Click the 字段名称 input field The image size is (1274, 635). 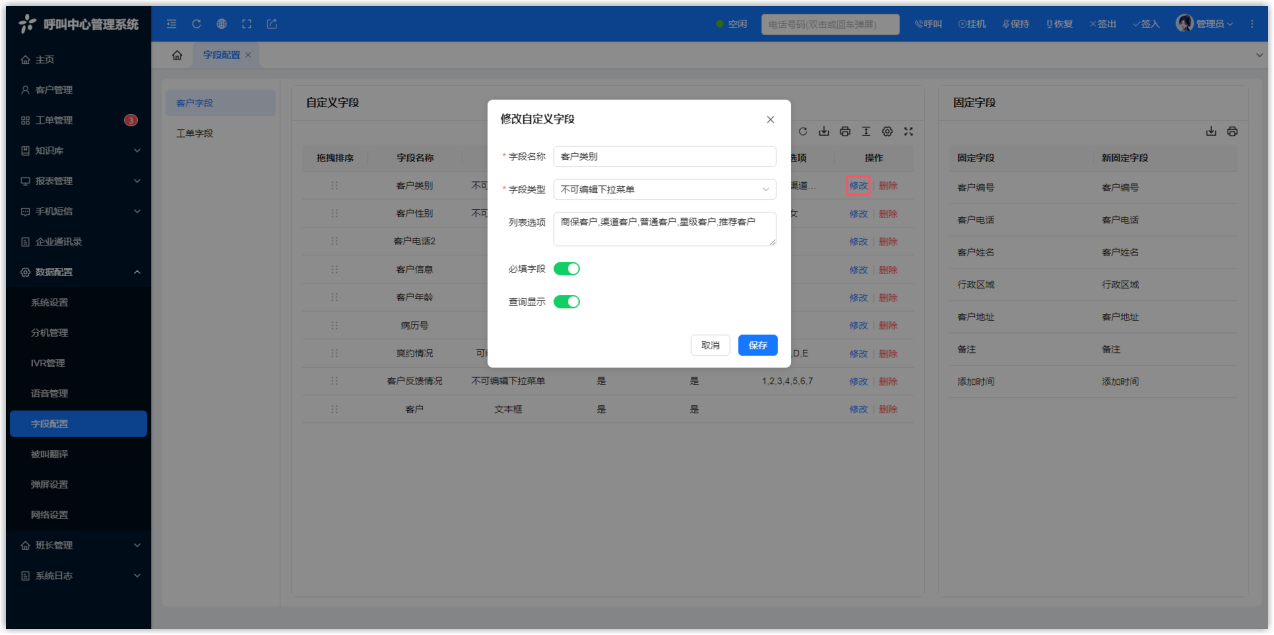(x=664, y=156)
